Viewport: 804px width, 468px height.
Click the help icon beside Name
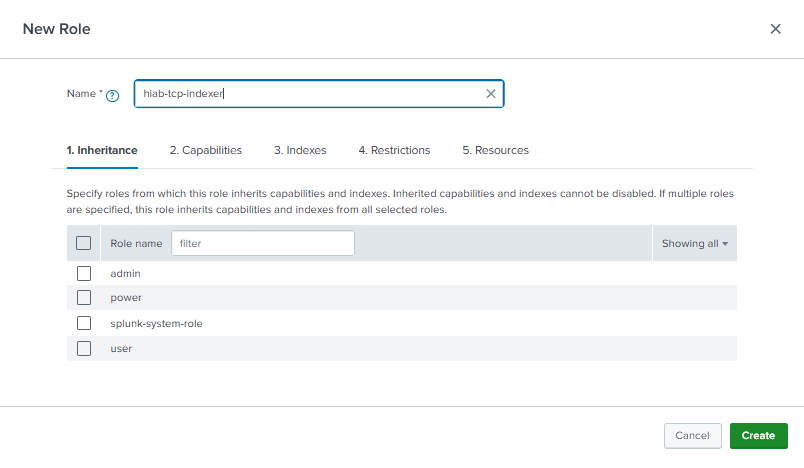tap(112, 95)
